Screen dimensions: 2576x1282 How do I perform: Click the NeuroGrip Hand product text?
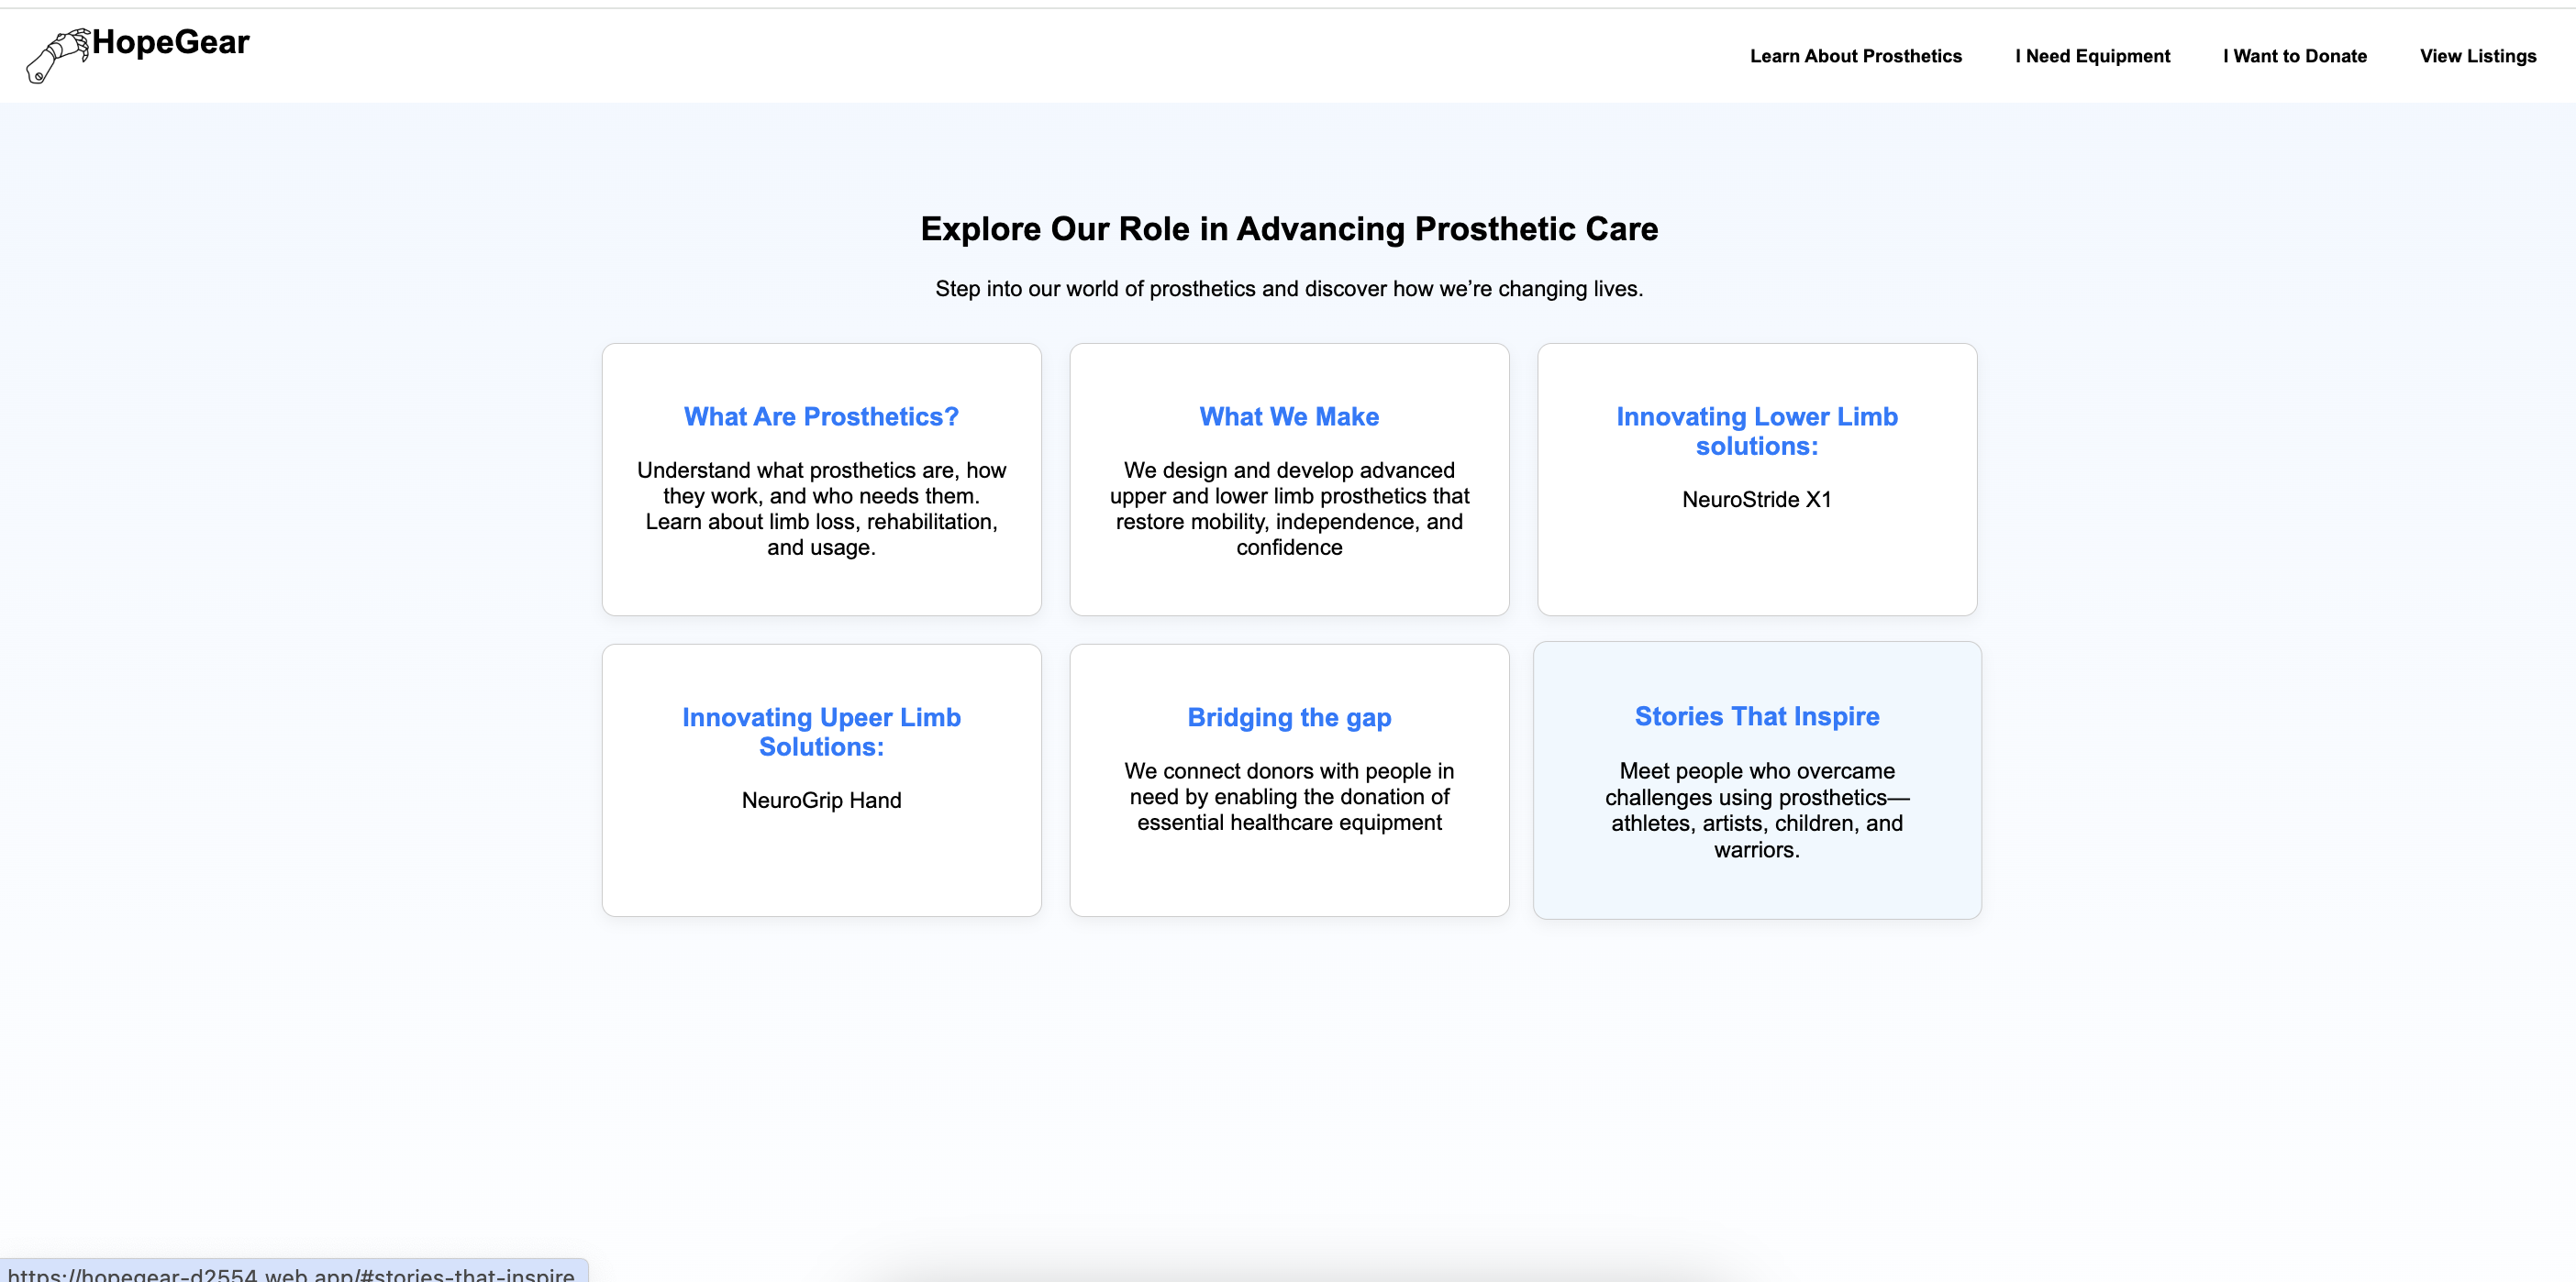pos(821,800)
